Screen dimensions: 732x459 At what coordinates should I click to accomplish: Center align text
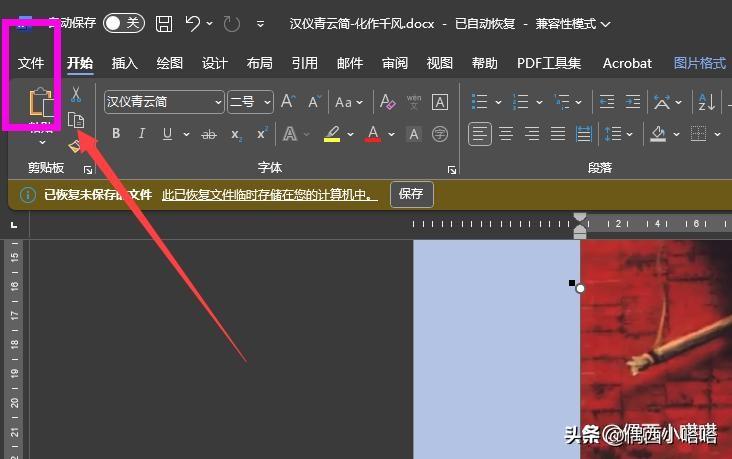(x=506, y=134)
